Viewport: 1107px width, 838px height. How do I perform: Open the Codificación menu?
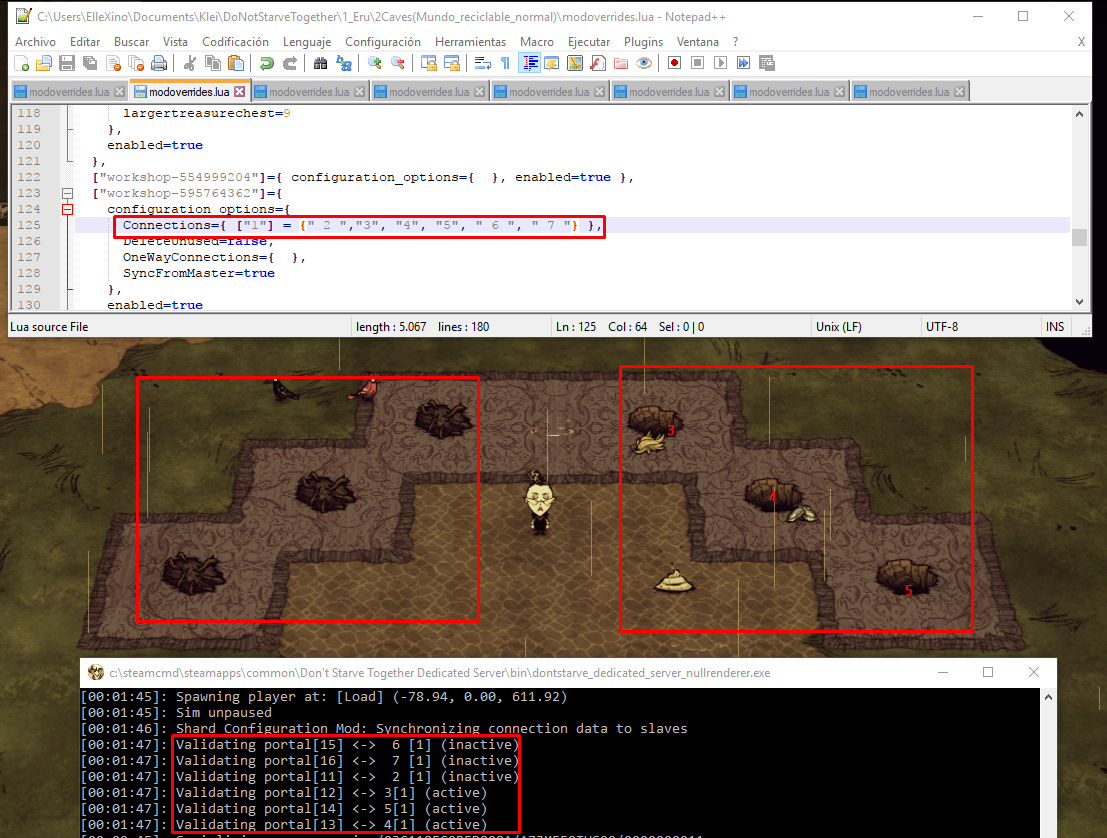pos(235,42)
